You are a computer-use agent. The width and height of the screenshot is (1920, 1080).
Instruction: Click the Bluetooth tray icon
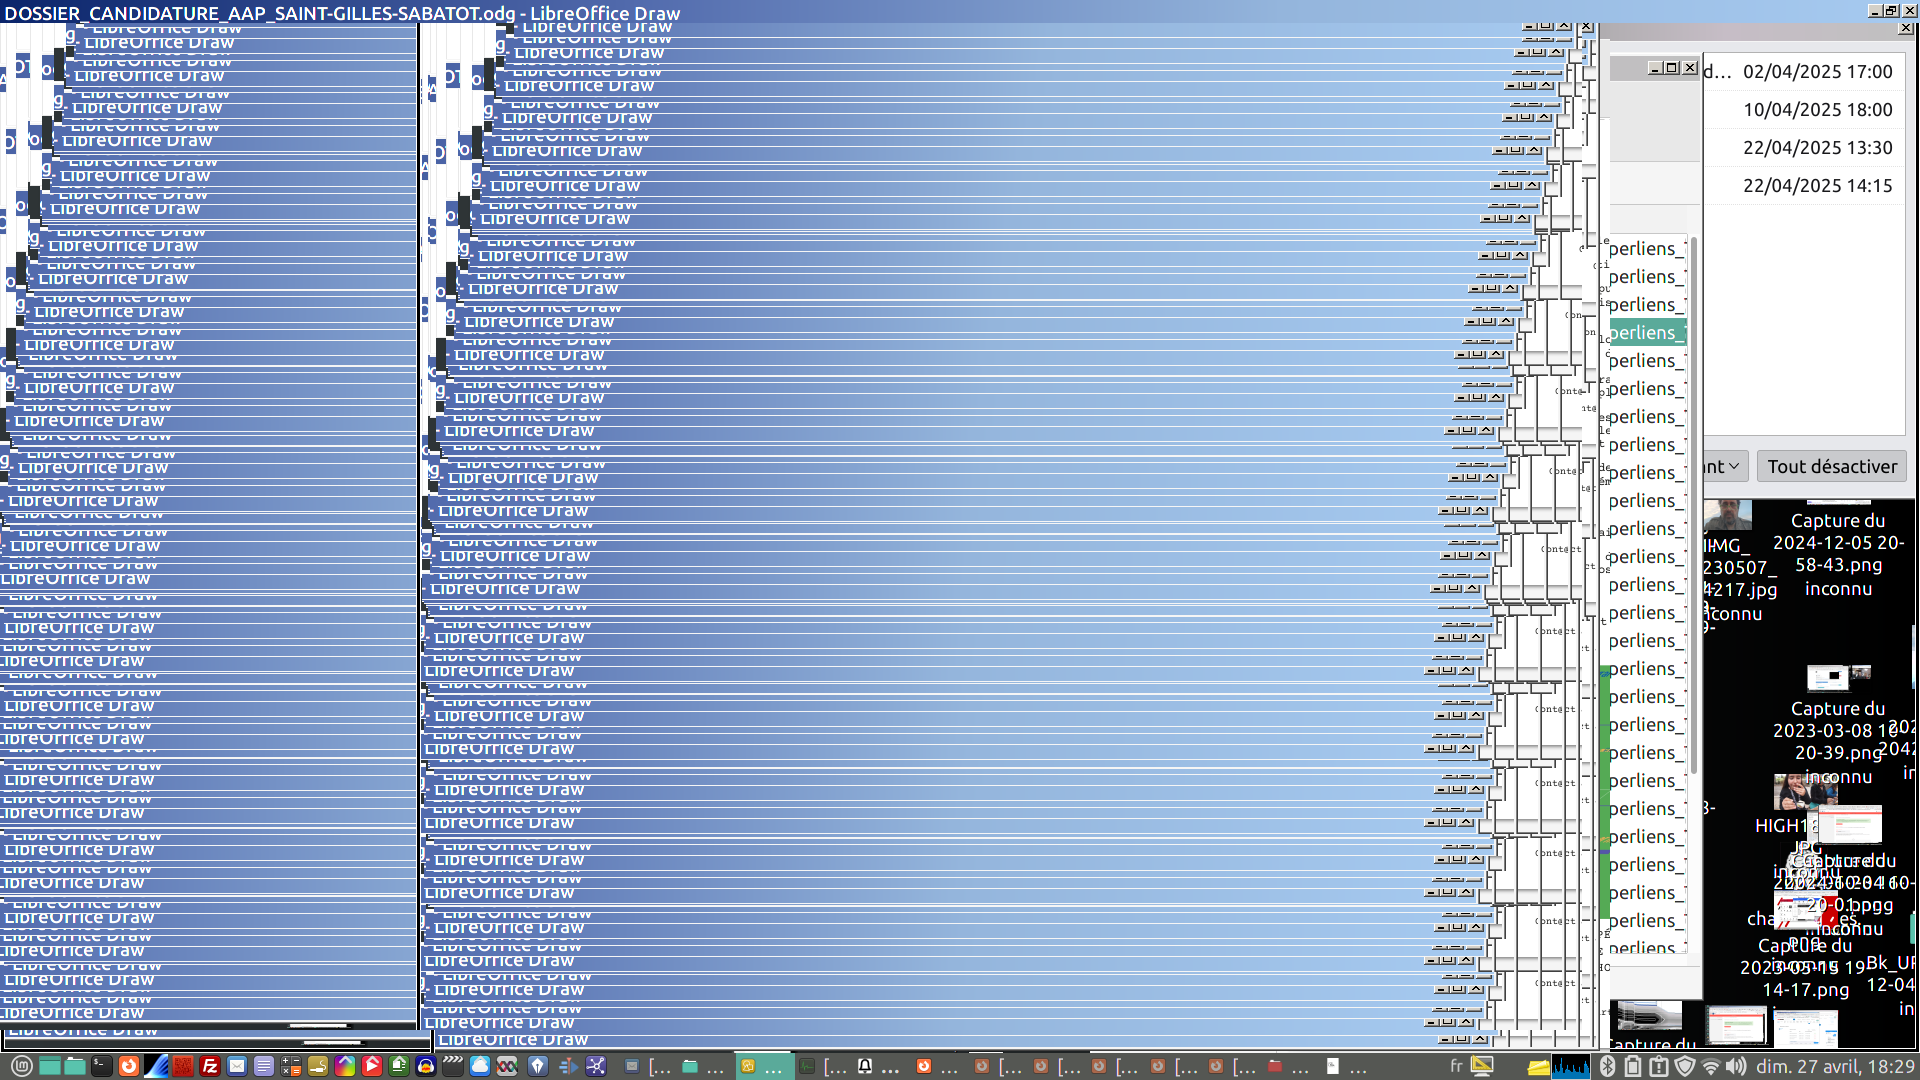point(1607,1066)
